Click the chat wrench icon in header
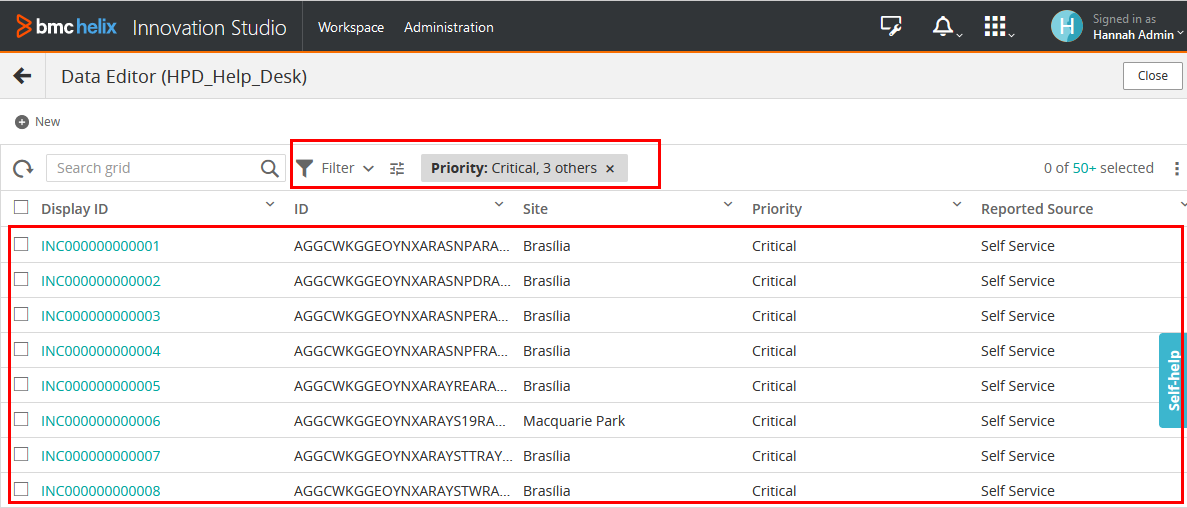The height and width of the screenshot is (508, 1187). coord(890,27)
